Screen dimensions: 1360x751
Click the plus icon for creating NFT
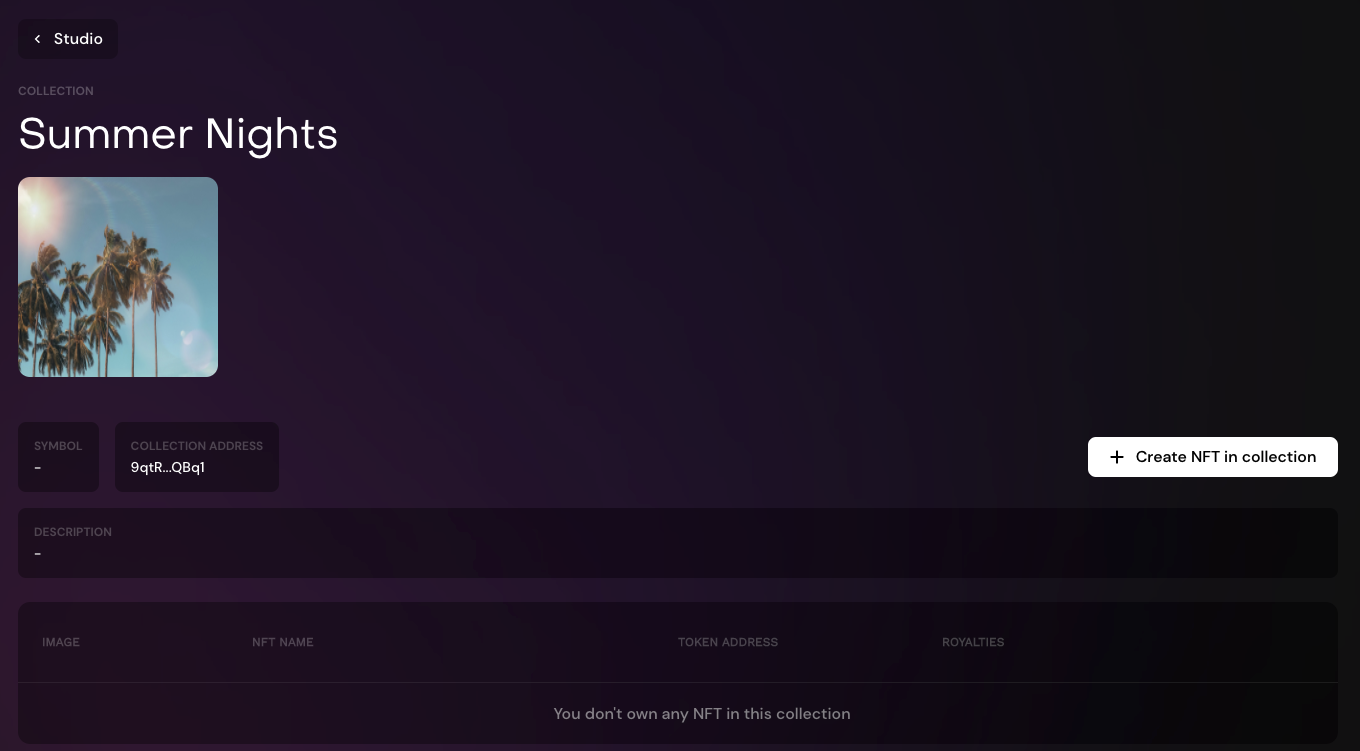pos(1117,457)
